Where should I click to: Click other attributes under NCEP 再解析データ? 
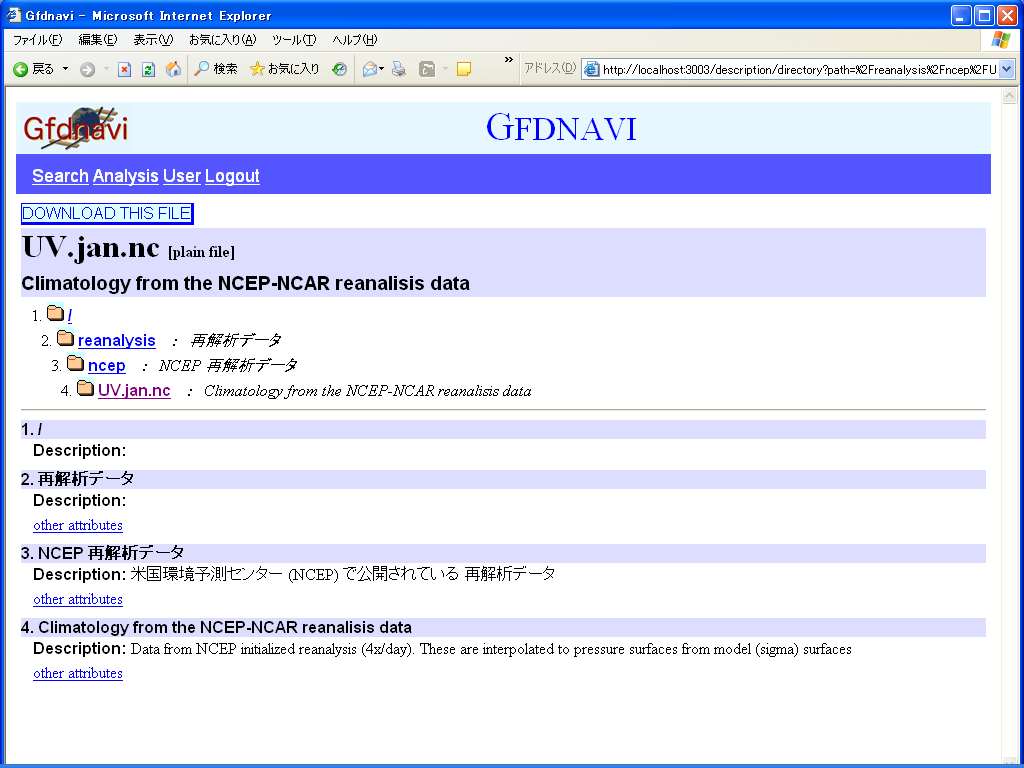point(78,599)
